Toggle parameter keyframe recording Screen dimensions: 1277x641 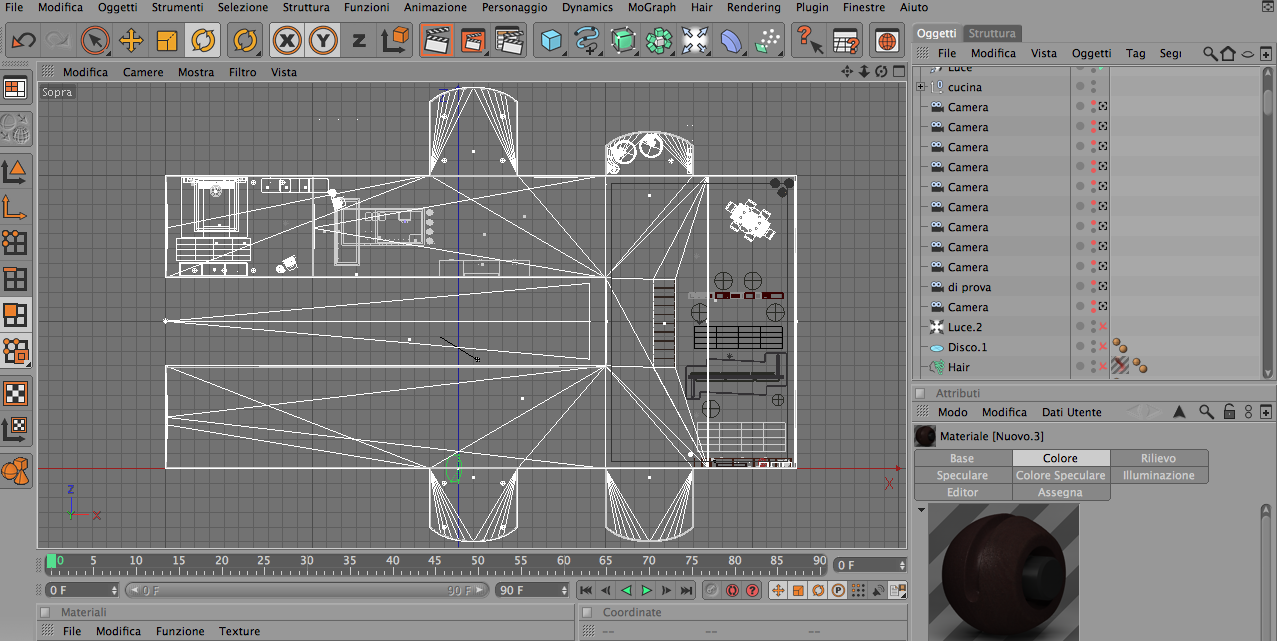[x=838, y=591]
